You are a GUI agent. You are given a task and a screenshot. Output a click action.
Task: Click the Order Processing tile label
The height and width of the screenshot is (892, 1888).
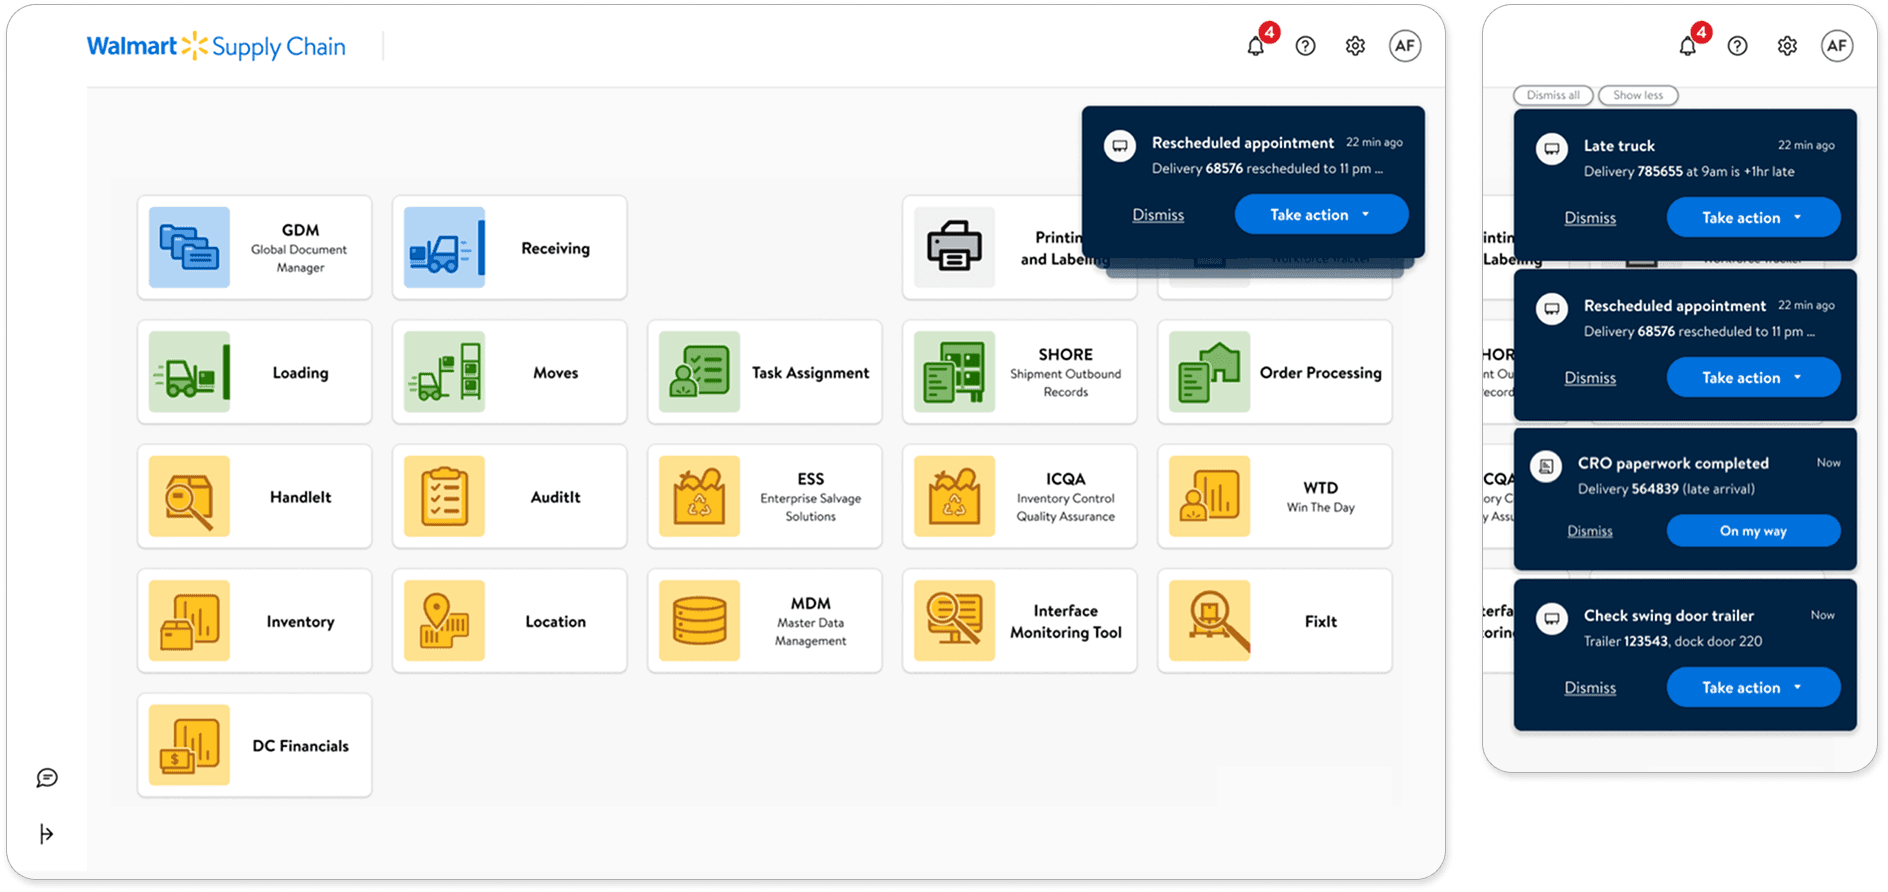point(1320,373)
